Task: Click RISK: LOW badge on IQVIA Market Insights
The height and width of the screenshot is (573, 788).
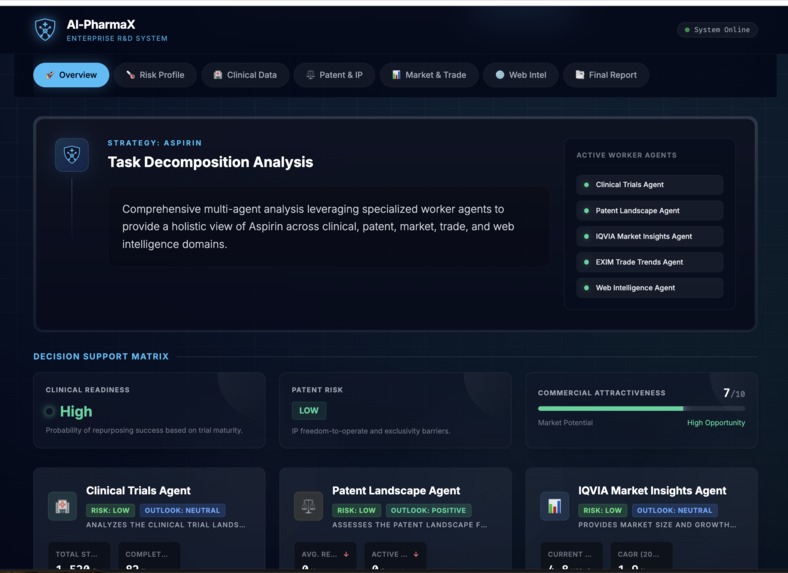Action: 603,510
